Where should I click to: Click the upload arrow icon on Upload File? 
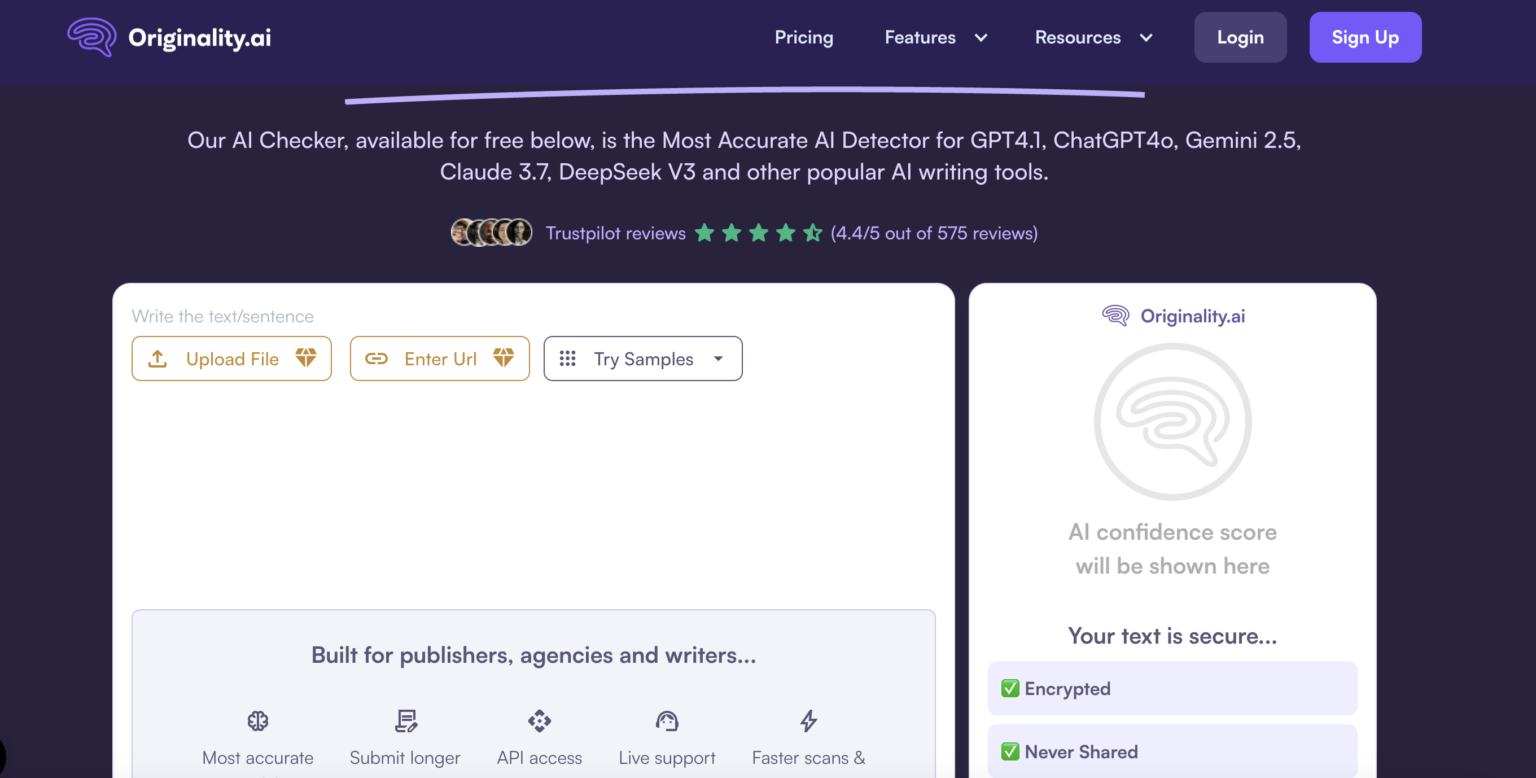[x=157, y=359]
